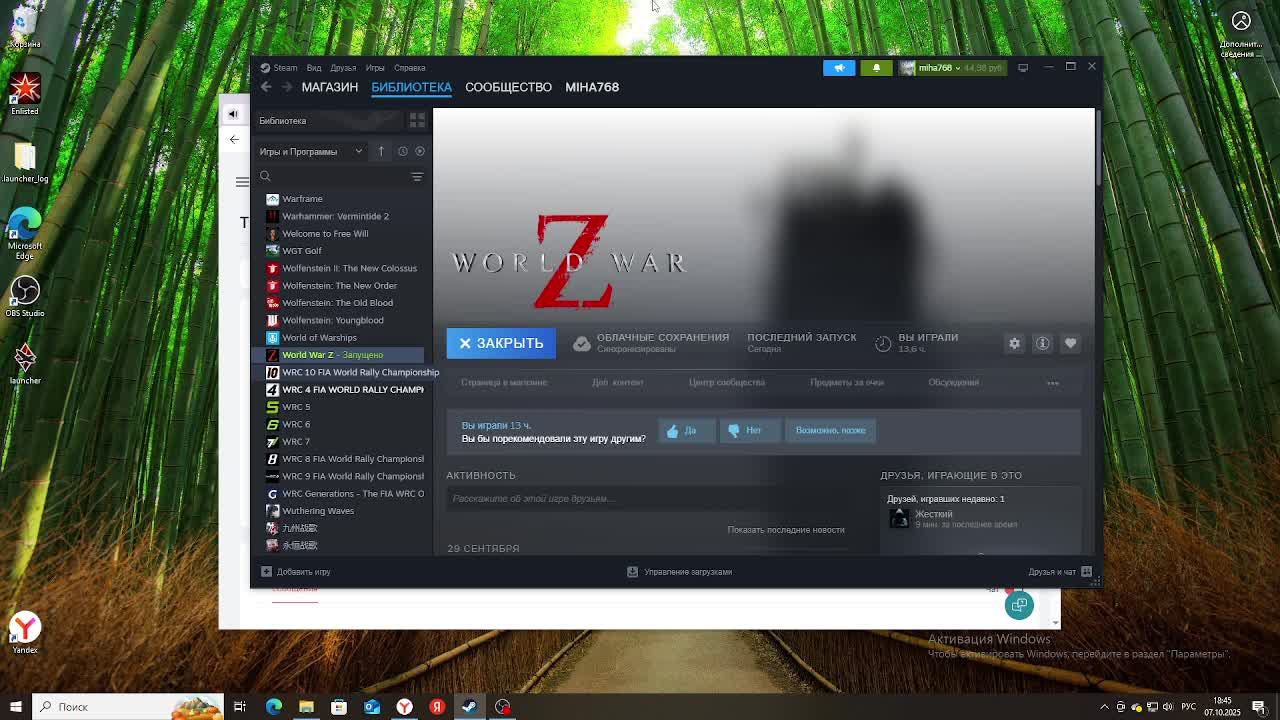
Task: Open Управление загрузками
Action: [680, 572]
